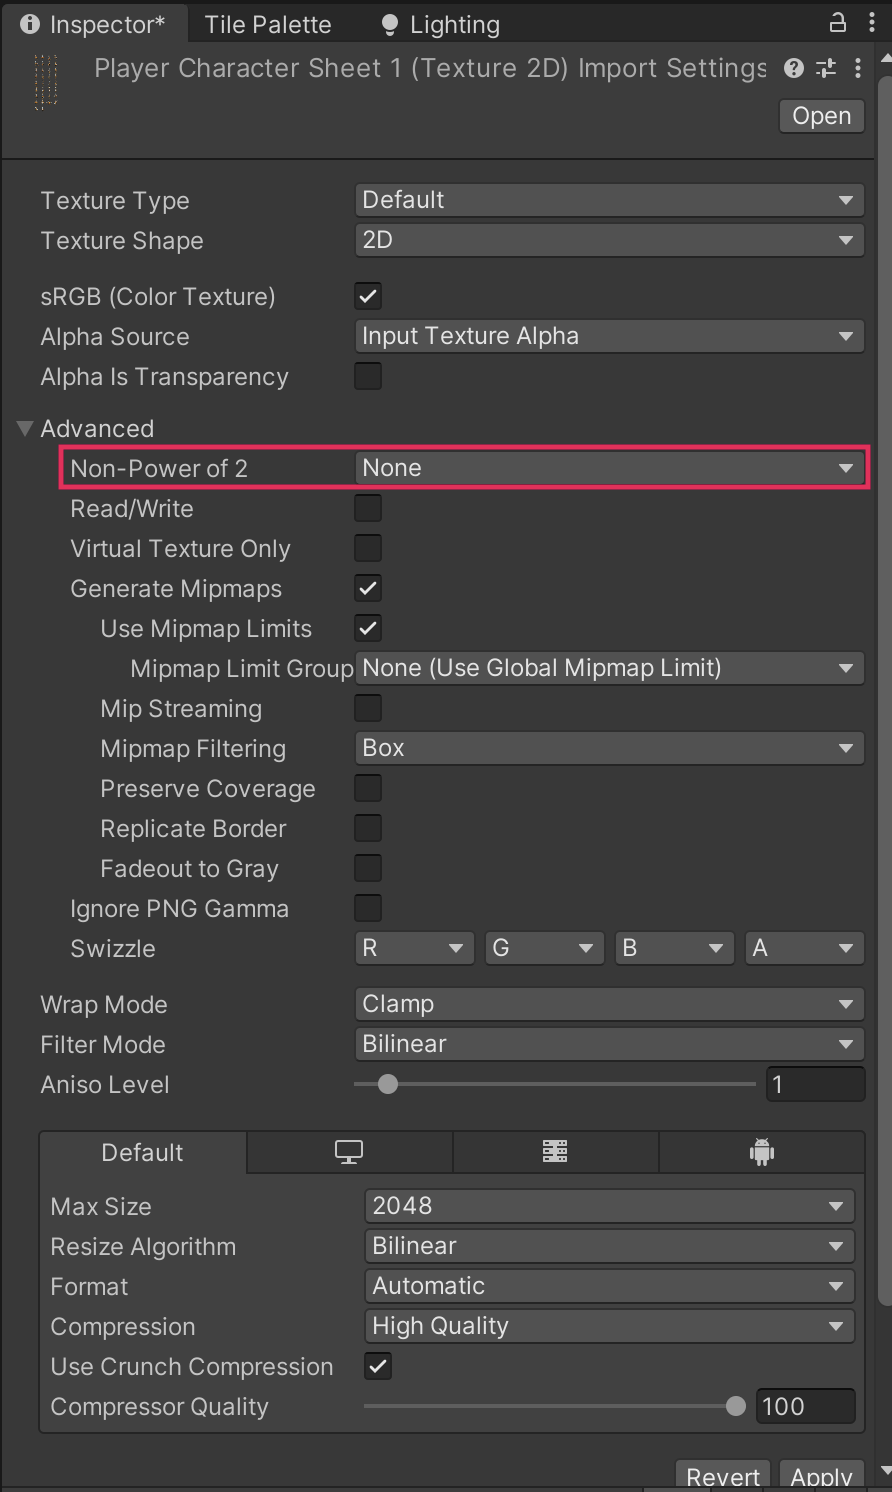Click the Apply button
Viewport: 892px width, 1492px height.
[821, 1476]
